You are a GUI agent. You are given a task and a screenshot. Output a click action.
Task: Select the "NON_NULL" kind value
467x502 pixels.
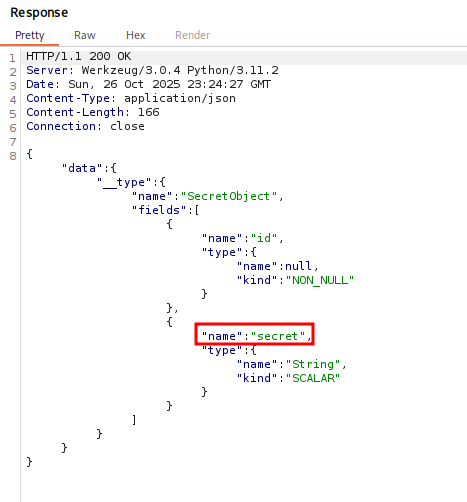319,280
